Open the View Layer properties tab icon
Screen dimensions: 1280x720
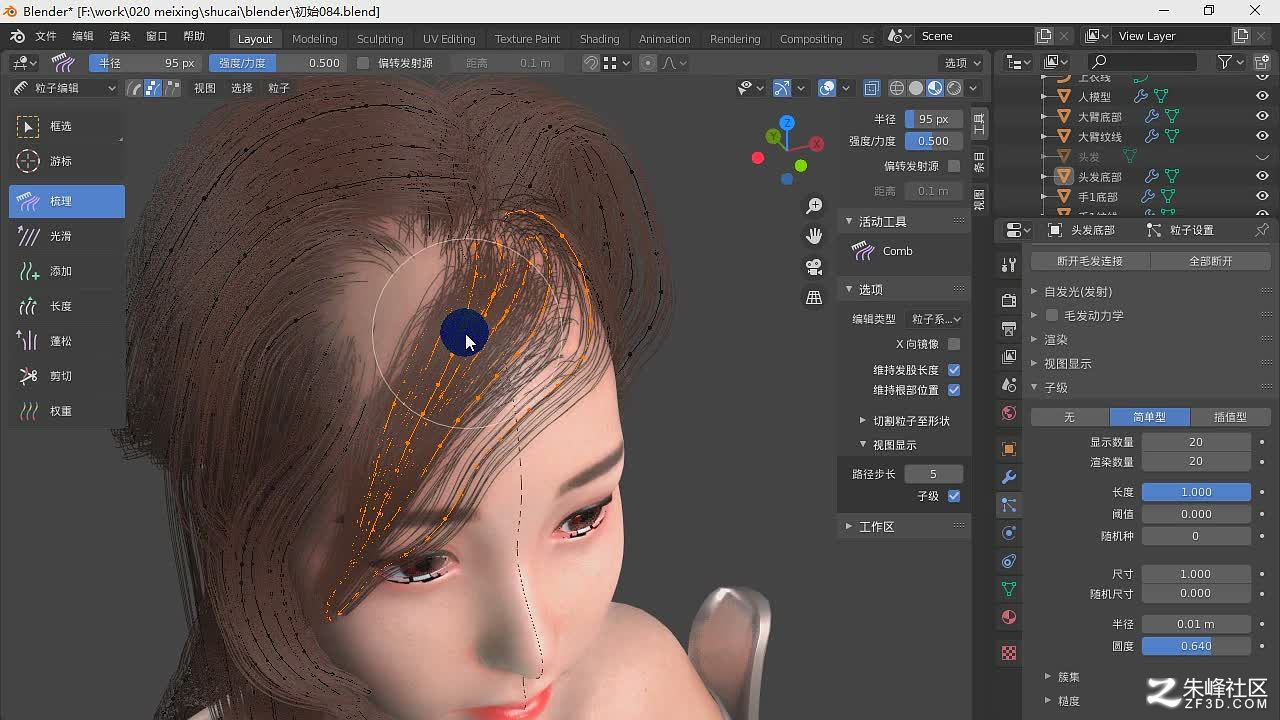tap(1009, 357)
